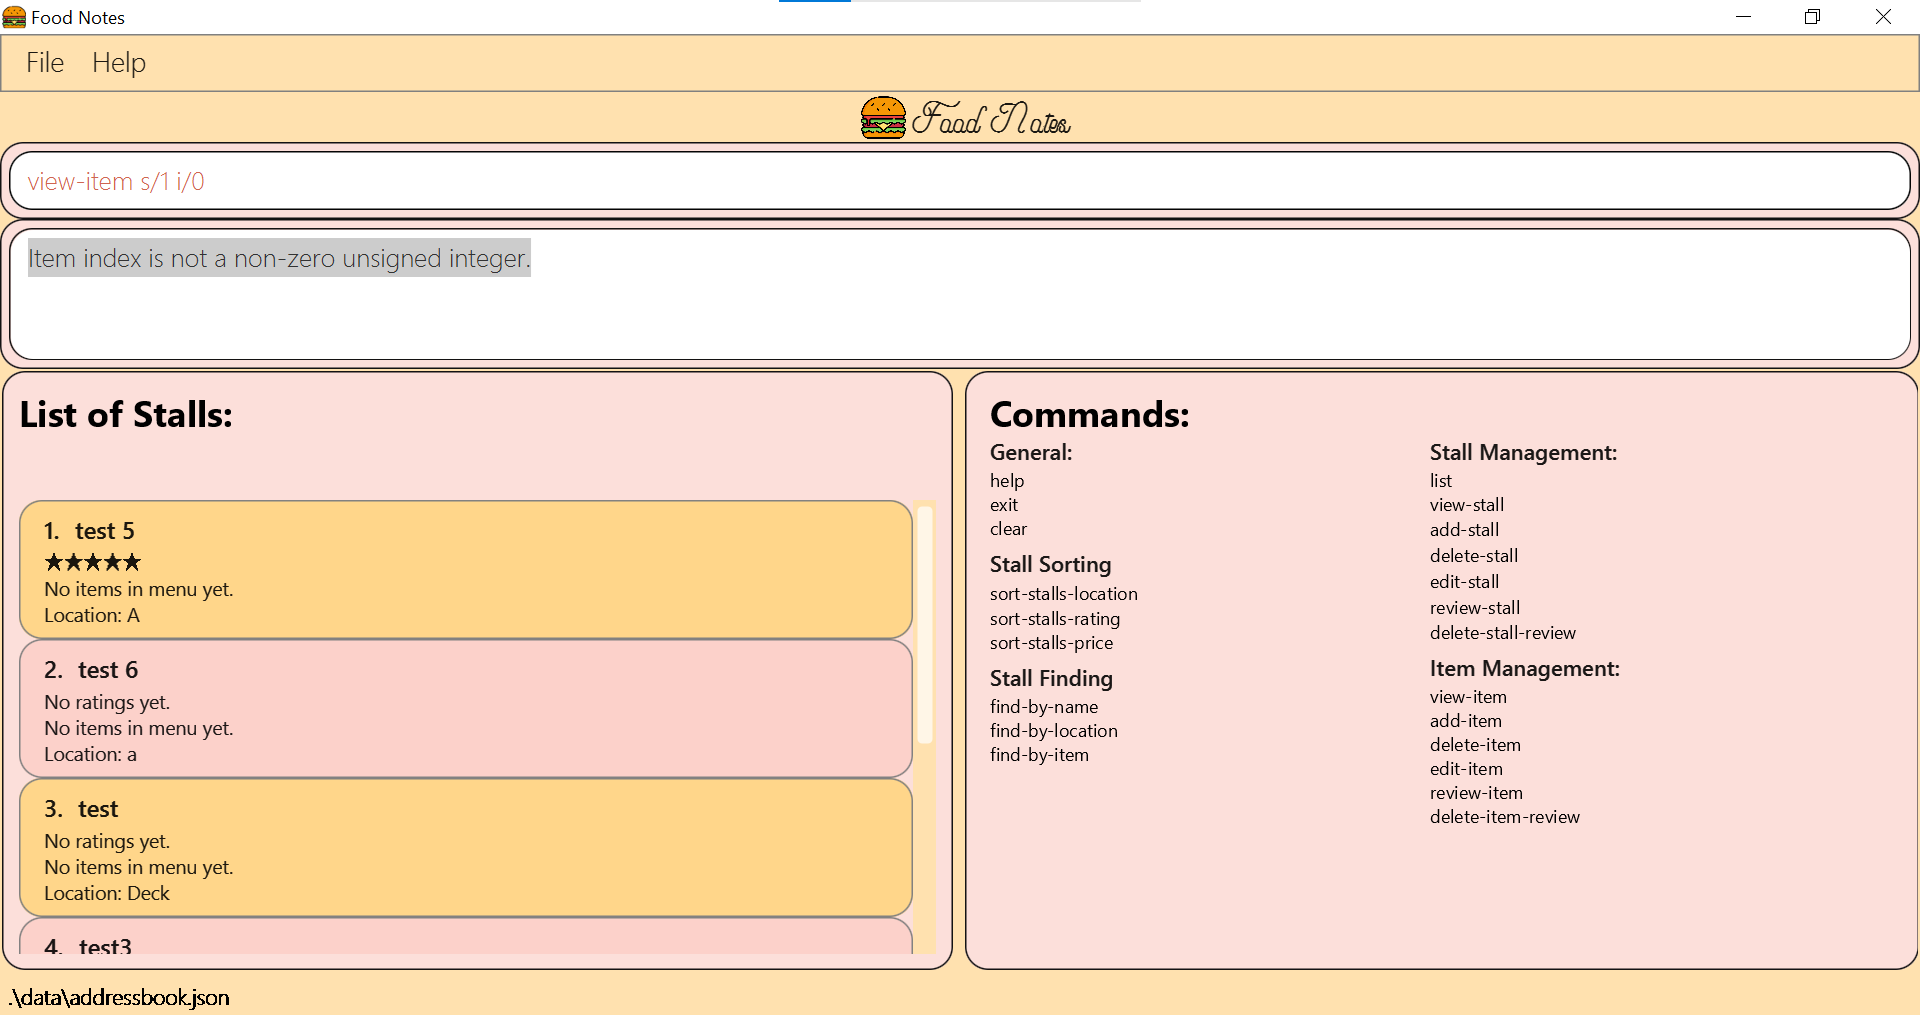Screen dimensions: 1920x1015
Task: Click the command input field with view-item text
Action: tap(959, 181)
